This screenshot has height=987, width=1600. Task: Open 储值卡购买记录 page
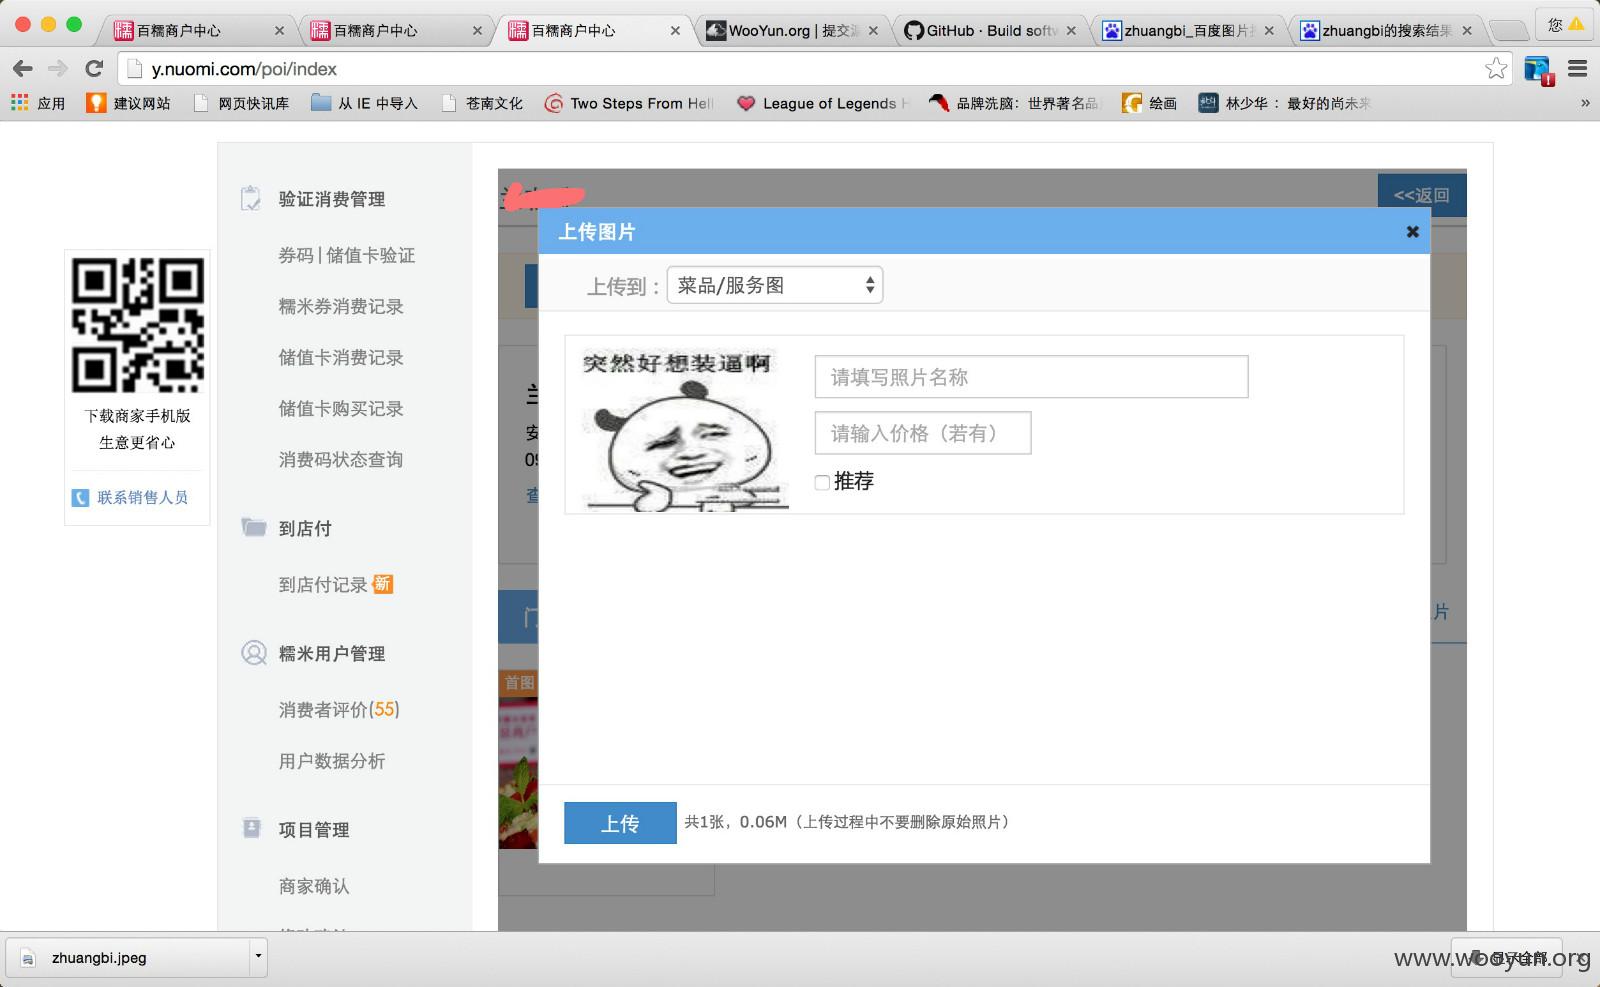coord(341,409)
